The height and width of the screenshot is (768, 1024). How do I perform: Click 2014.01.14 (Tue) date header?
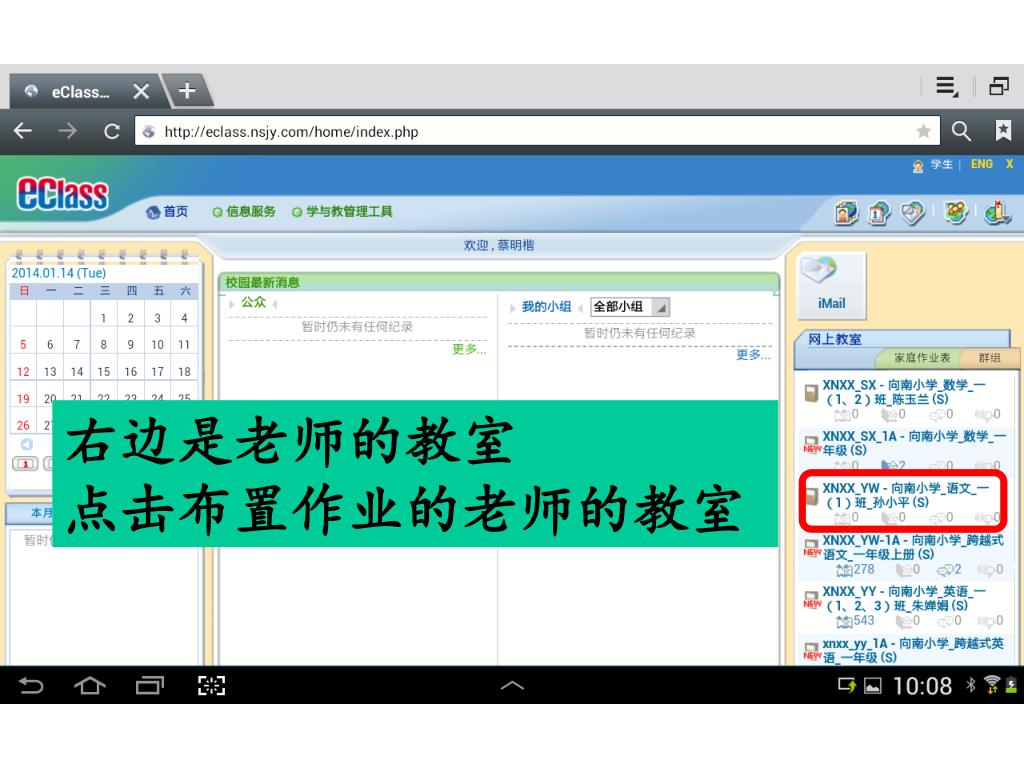[x=59, y=273]
